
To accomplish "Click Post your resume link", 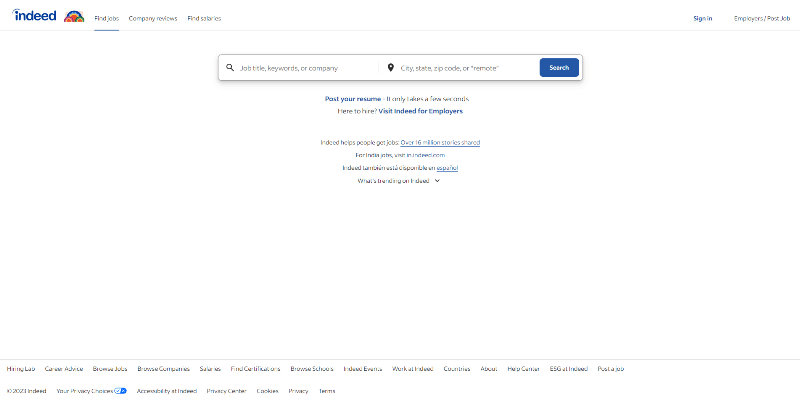I will pos(353,99).
